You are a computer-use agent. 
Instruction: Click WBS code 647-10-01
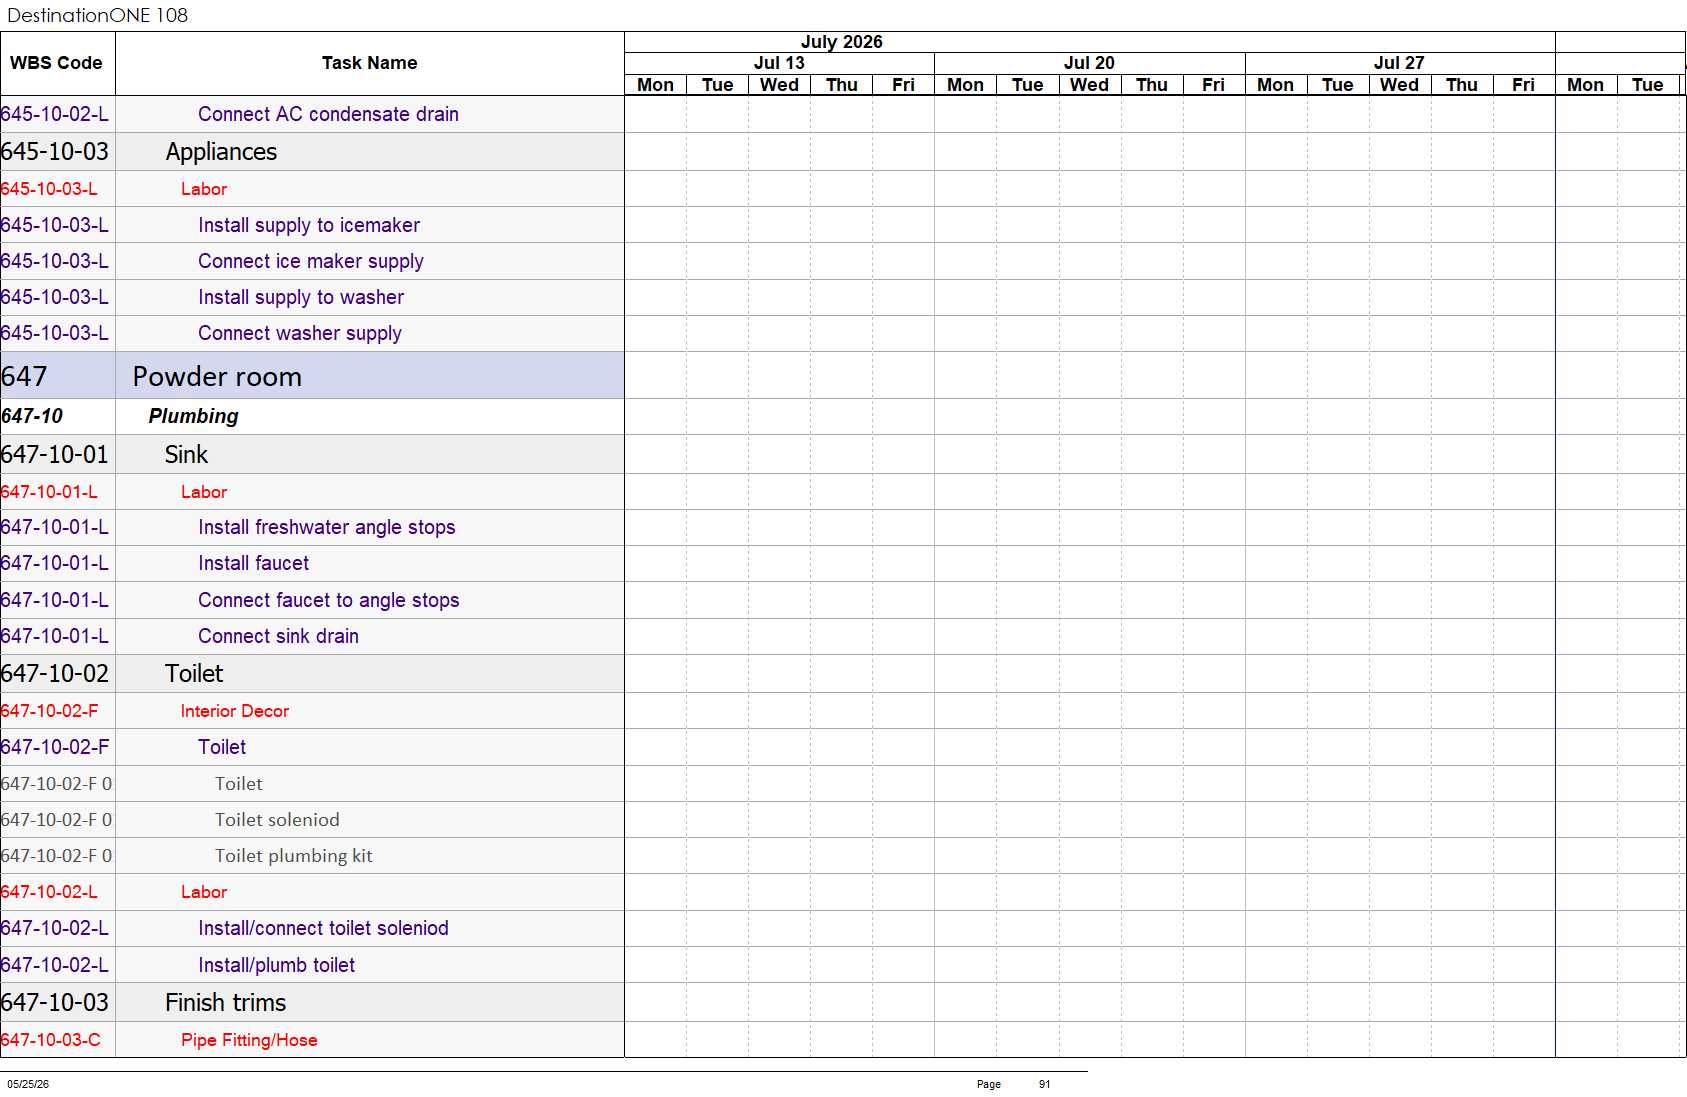(55, 455)
